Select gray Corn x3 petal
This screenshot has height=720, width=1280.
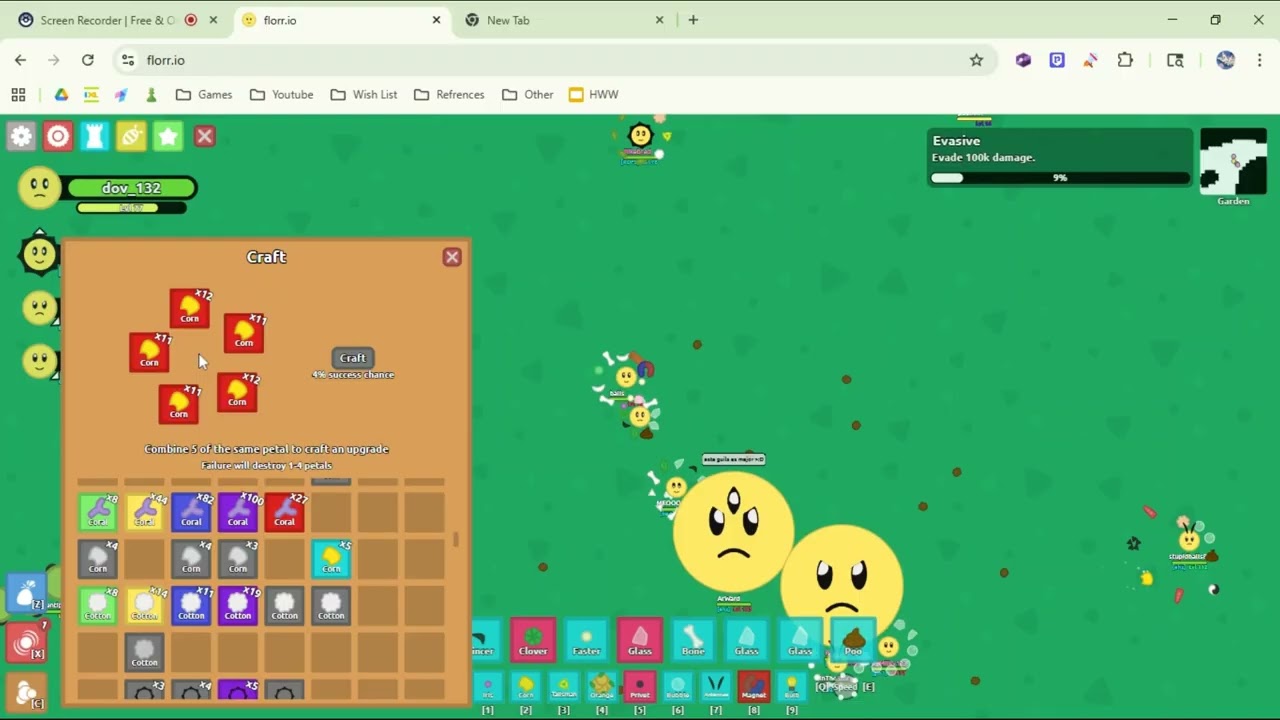238,559
